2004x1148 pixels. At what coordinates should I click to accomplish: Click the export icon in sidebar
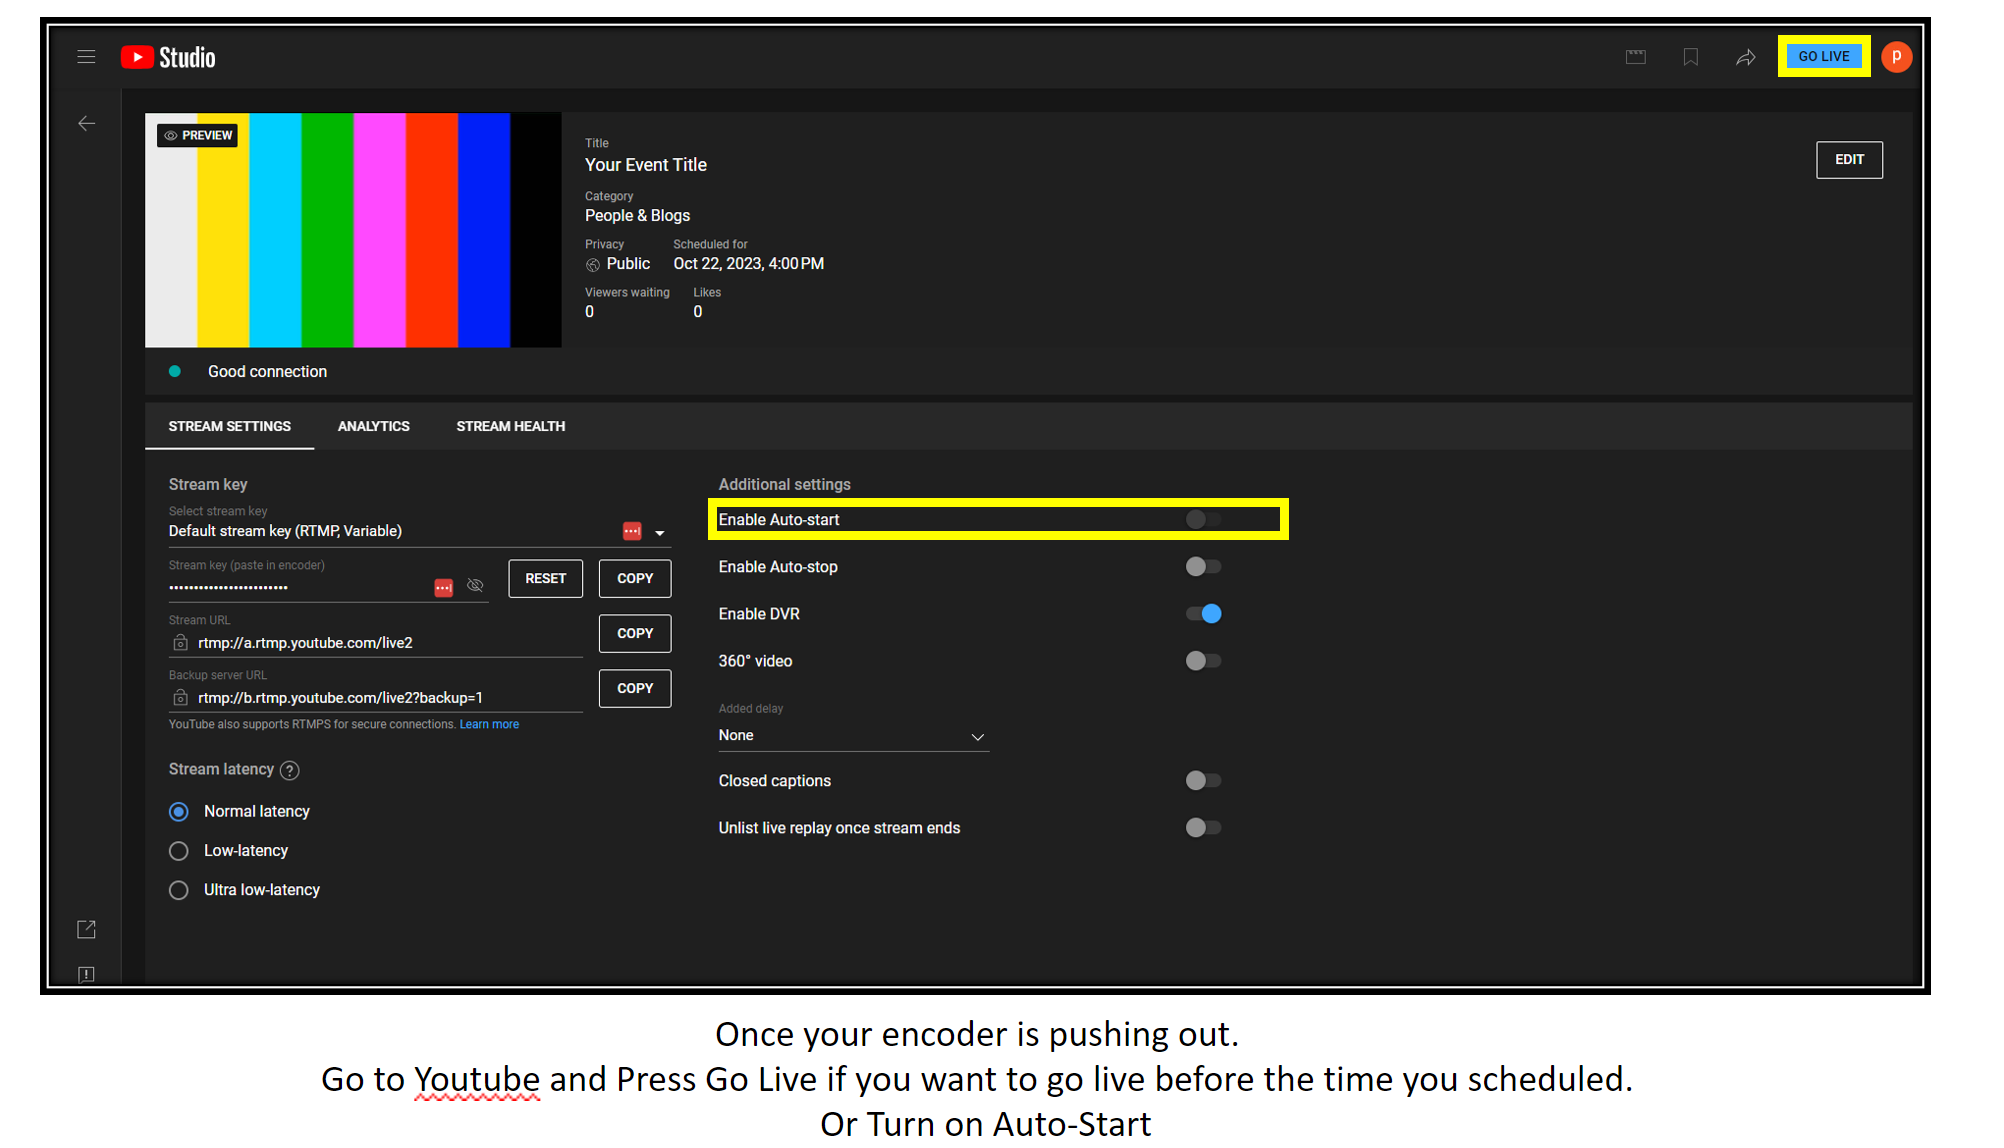coord(87,930)
